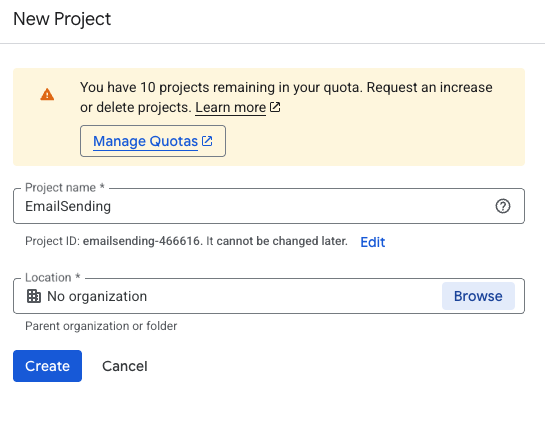The image size is (545, 430).
Task: Create the new project
Action: [x=48, y=366]
